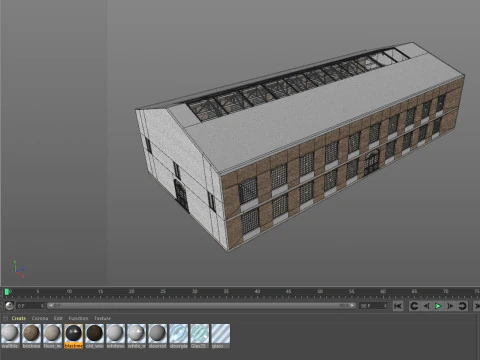Play the animation forwards
Screen dimensions: 480x360
[x=438, y=306]
